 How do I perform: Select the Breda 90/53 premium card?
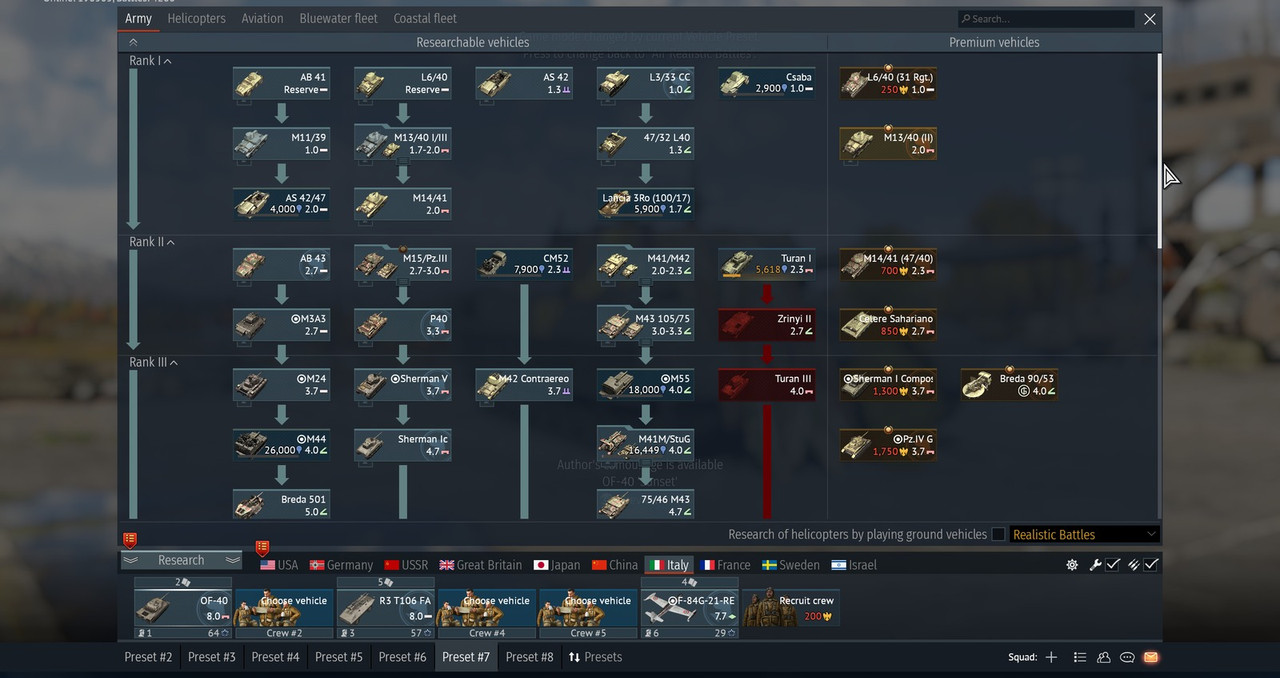pyautogui.click(x=1009, y=385)
